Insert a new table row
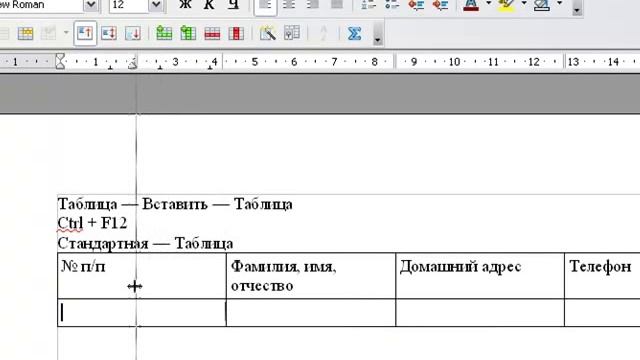 click(164, 33)
